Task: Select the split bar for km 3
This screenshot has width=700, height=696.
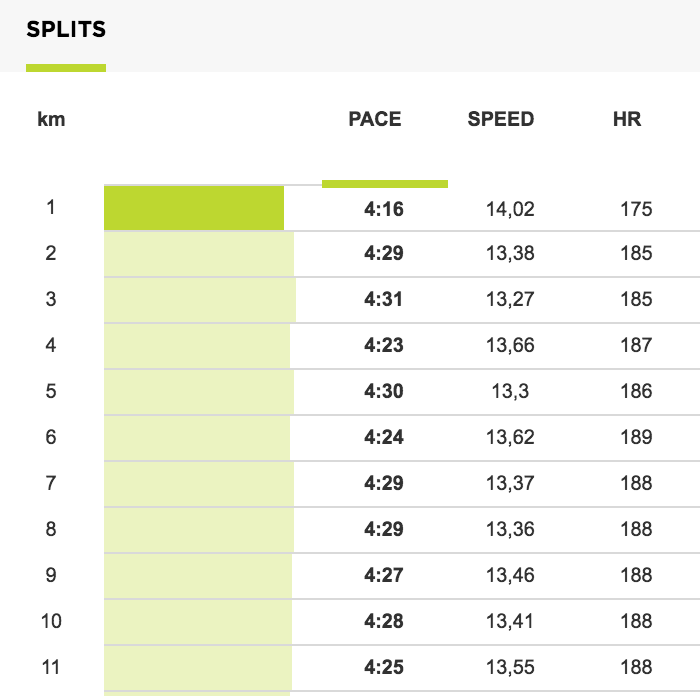Action: pos(200,300)
